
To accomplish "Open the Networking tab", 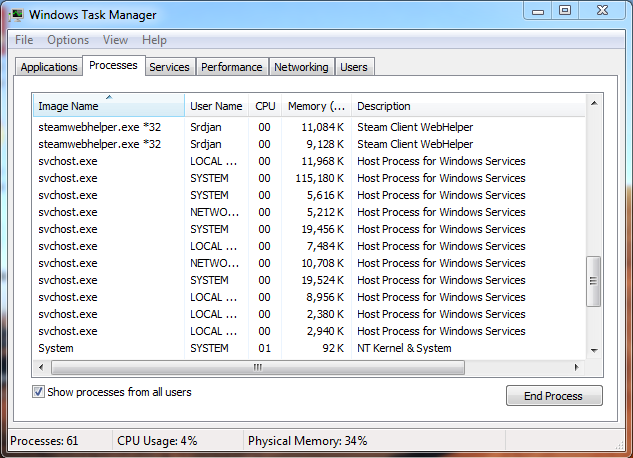I will click(301, 67).
